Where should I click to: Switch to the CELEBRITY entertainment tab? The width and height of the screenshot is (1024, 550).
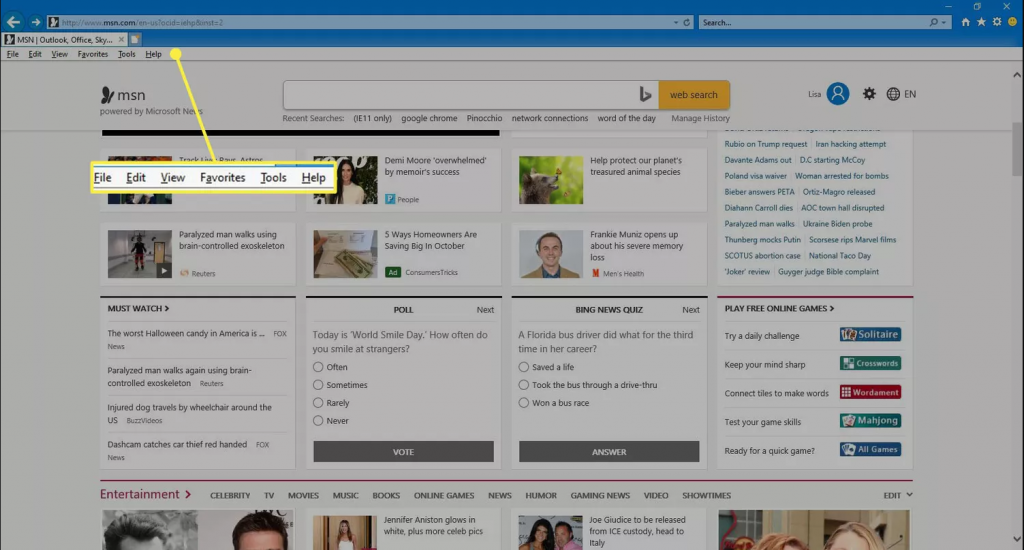[230, 496]
